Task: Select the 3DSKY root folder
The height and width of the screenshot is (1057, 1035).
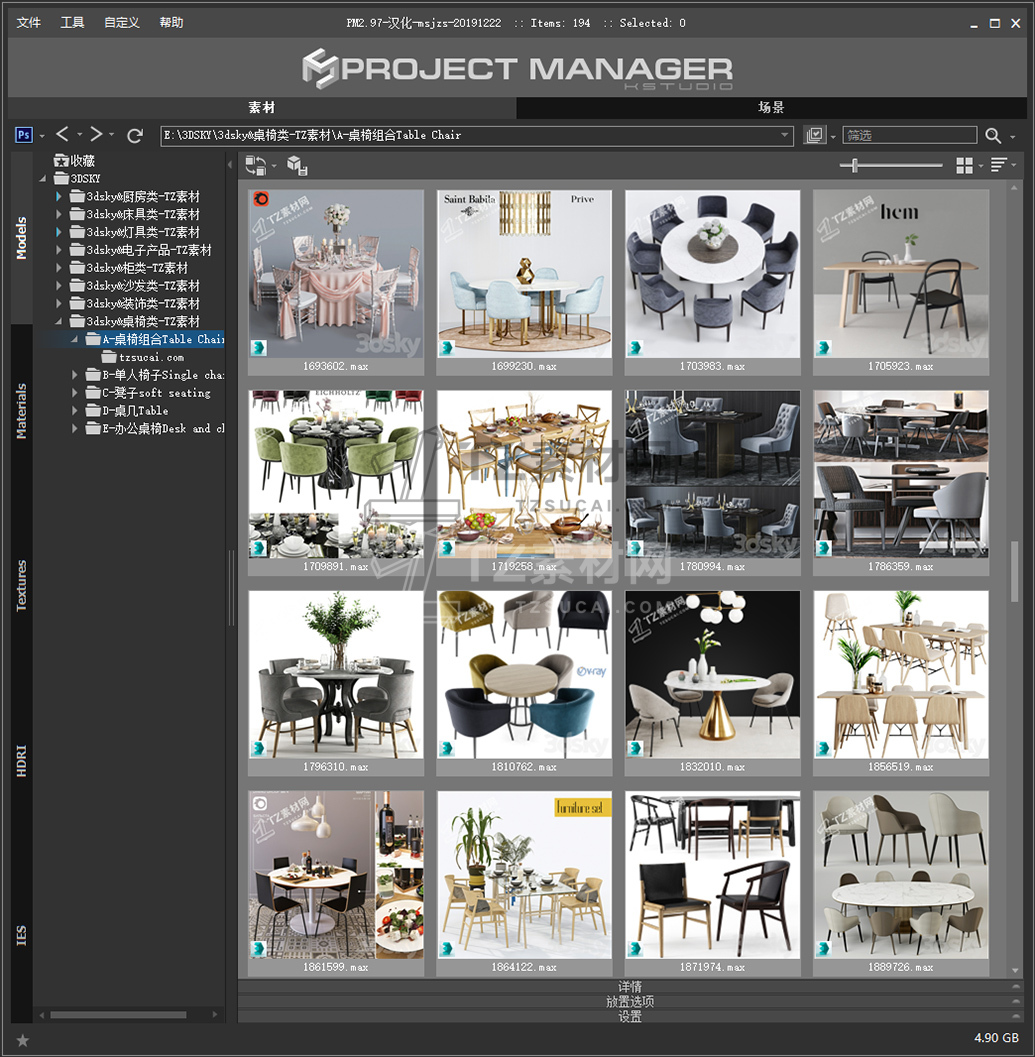Action: pos(78,179)
